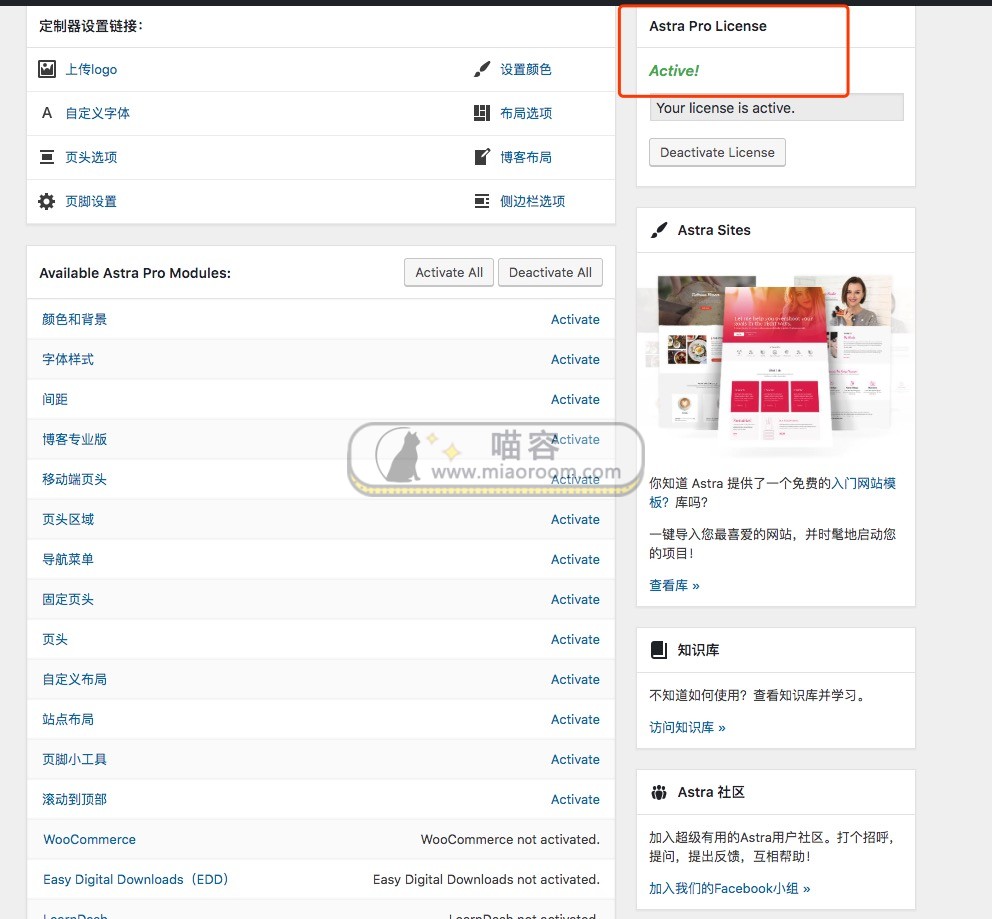
Task: Click the brush icon next to Astra Sites
Action: (659, 230)
